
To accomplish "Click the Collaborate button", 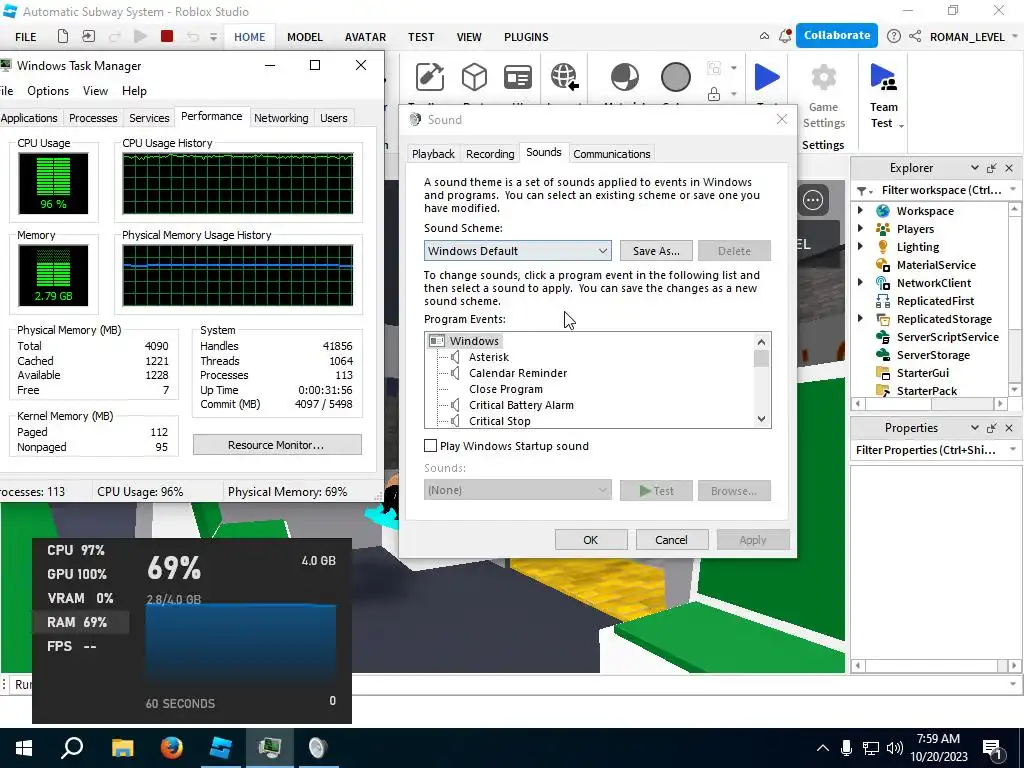I will tap(837, 36).
